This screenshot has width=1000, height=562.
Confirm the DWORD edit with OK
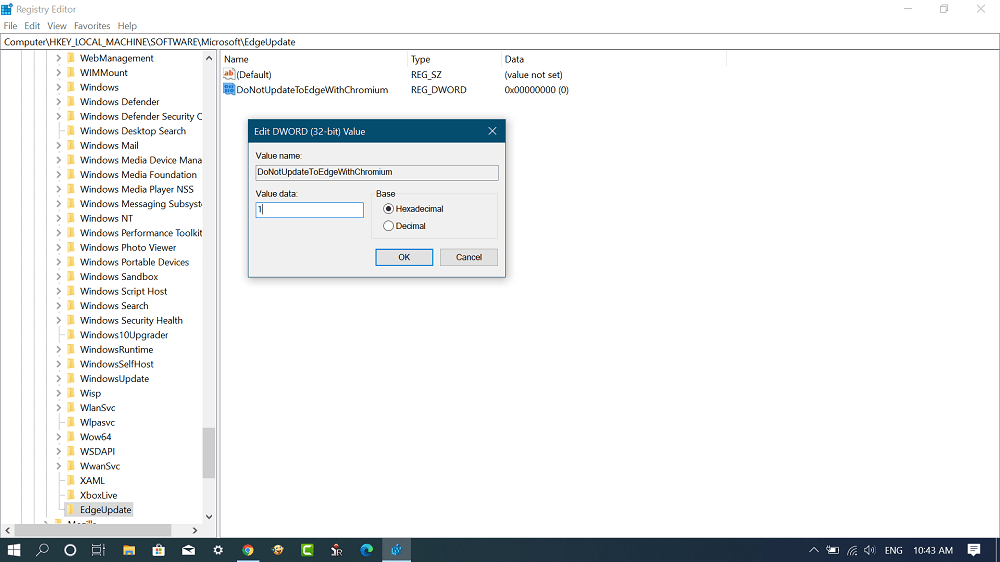(404, 257)
